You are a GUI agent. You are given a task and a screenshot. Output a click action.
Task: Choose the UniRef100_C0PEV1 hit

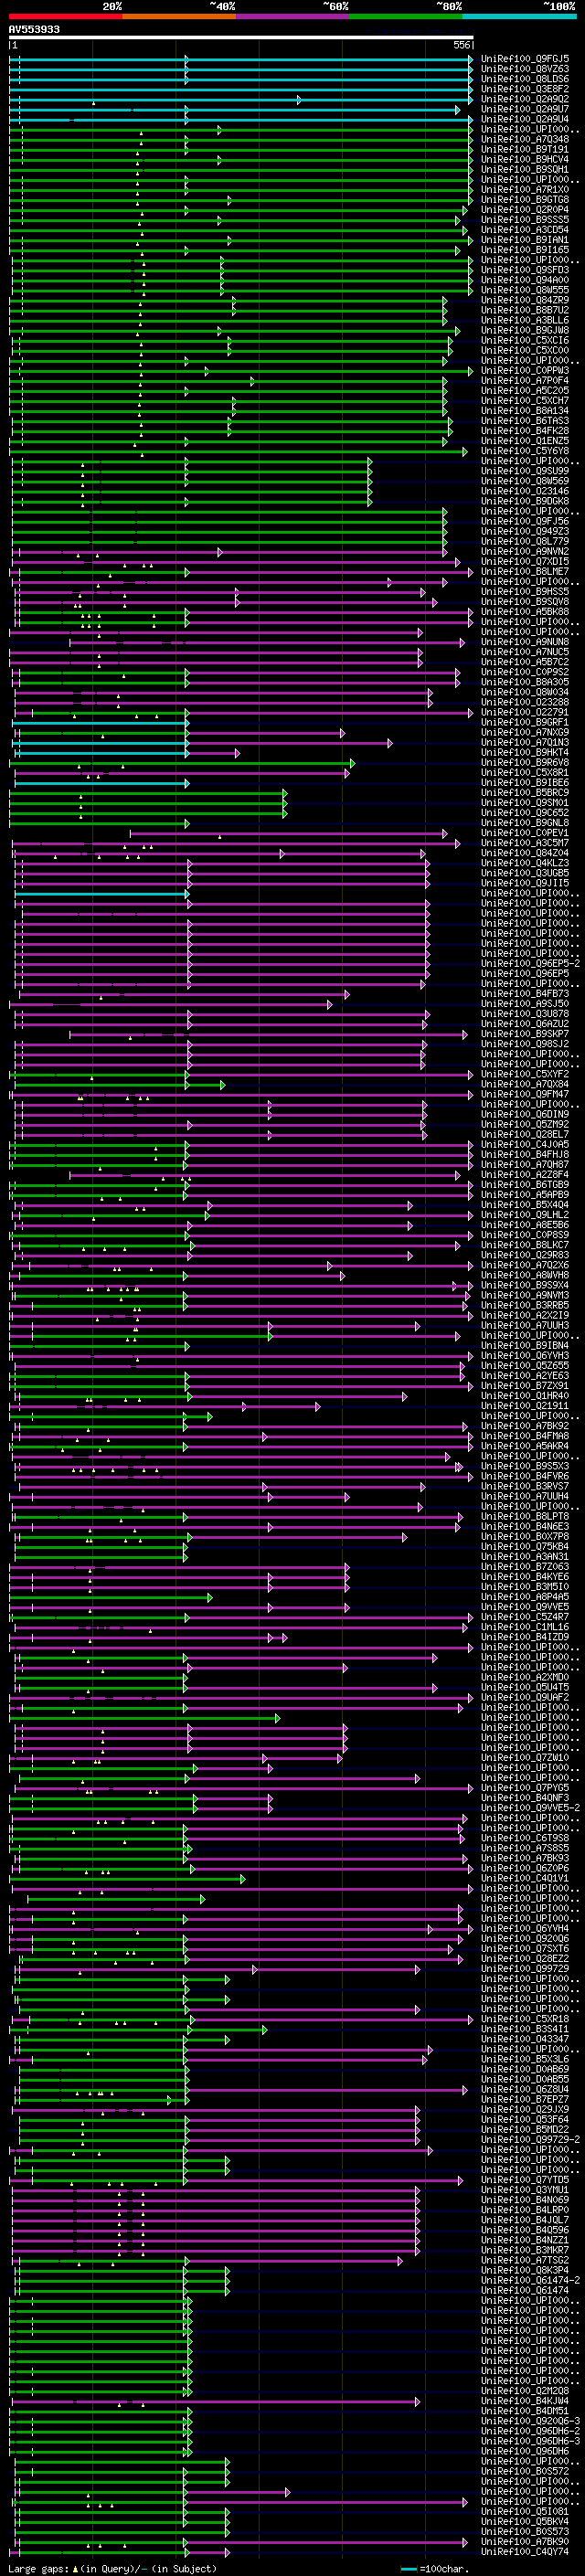(524, 833)
